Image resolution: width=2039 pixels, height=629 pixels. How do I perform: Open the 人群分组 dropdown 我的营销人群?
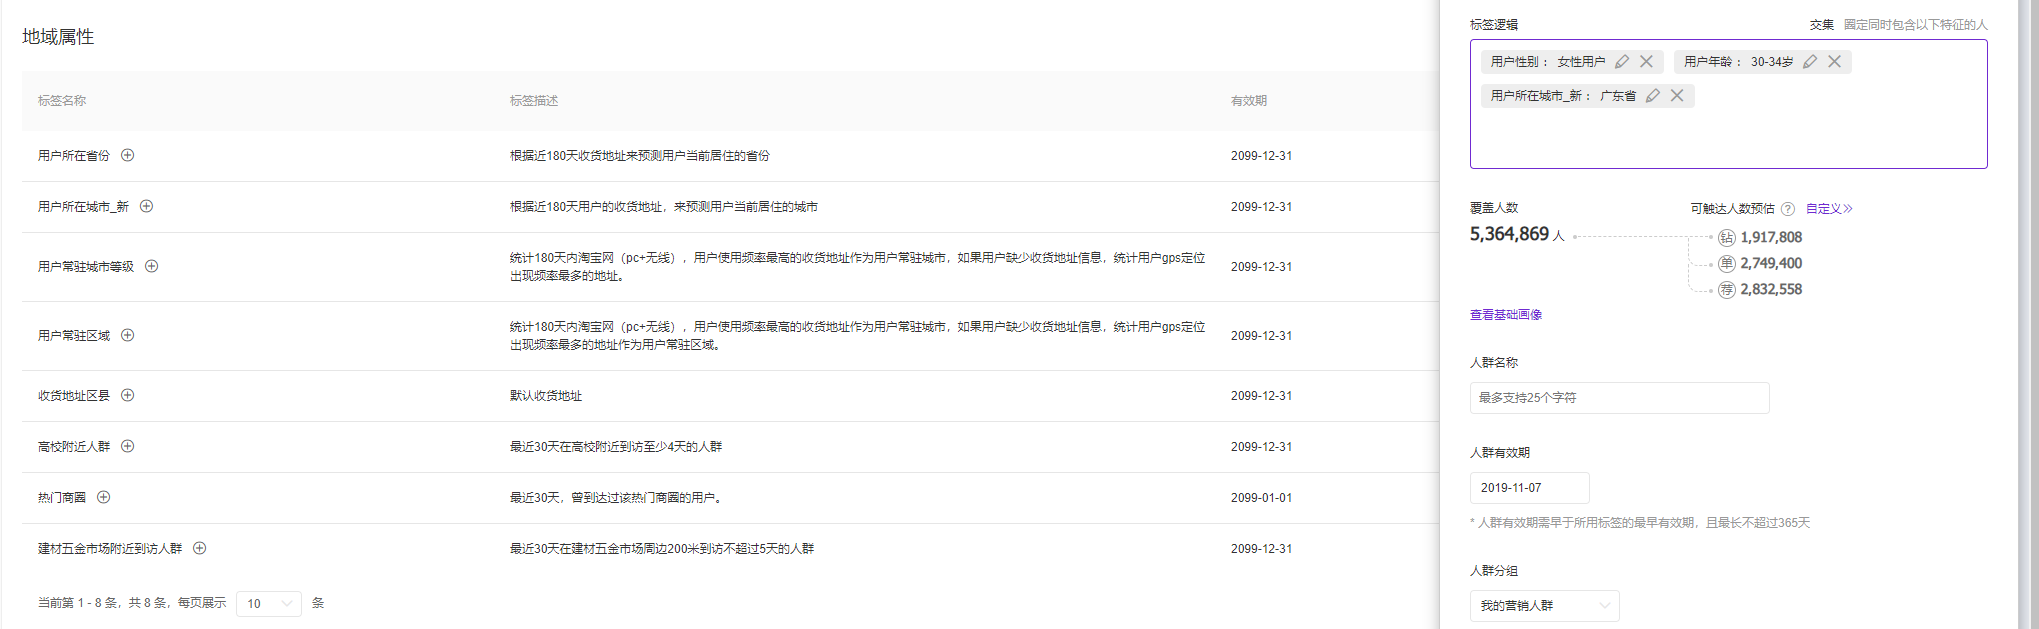tap(1544, 606)
